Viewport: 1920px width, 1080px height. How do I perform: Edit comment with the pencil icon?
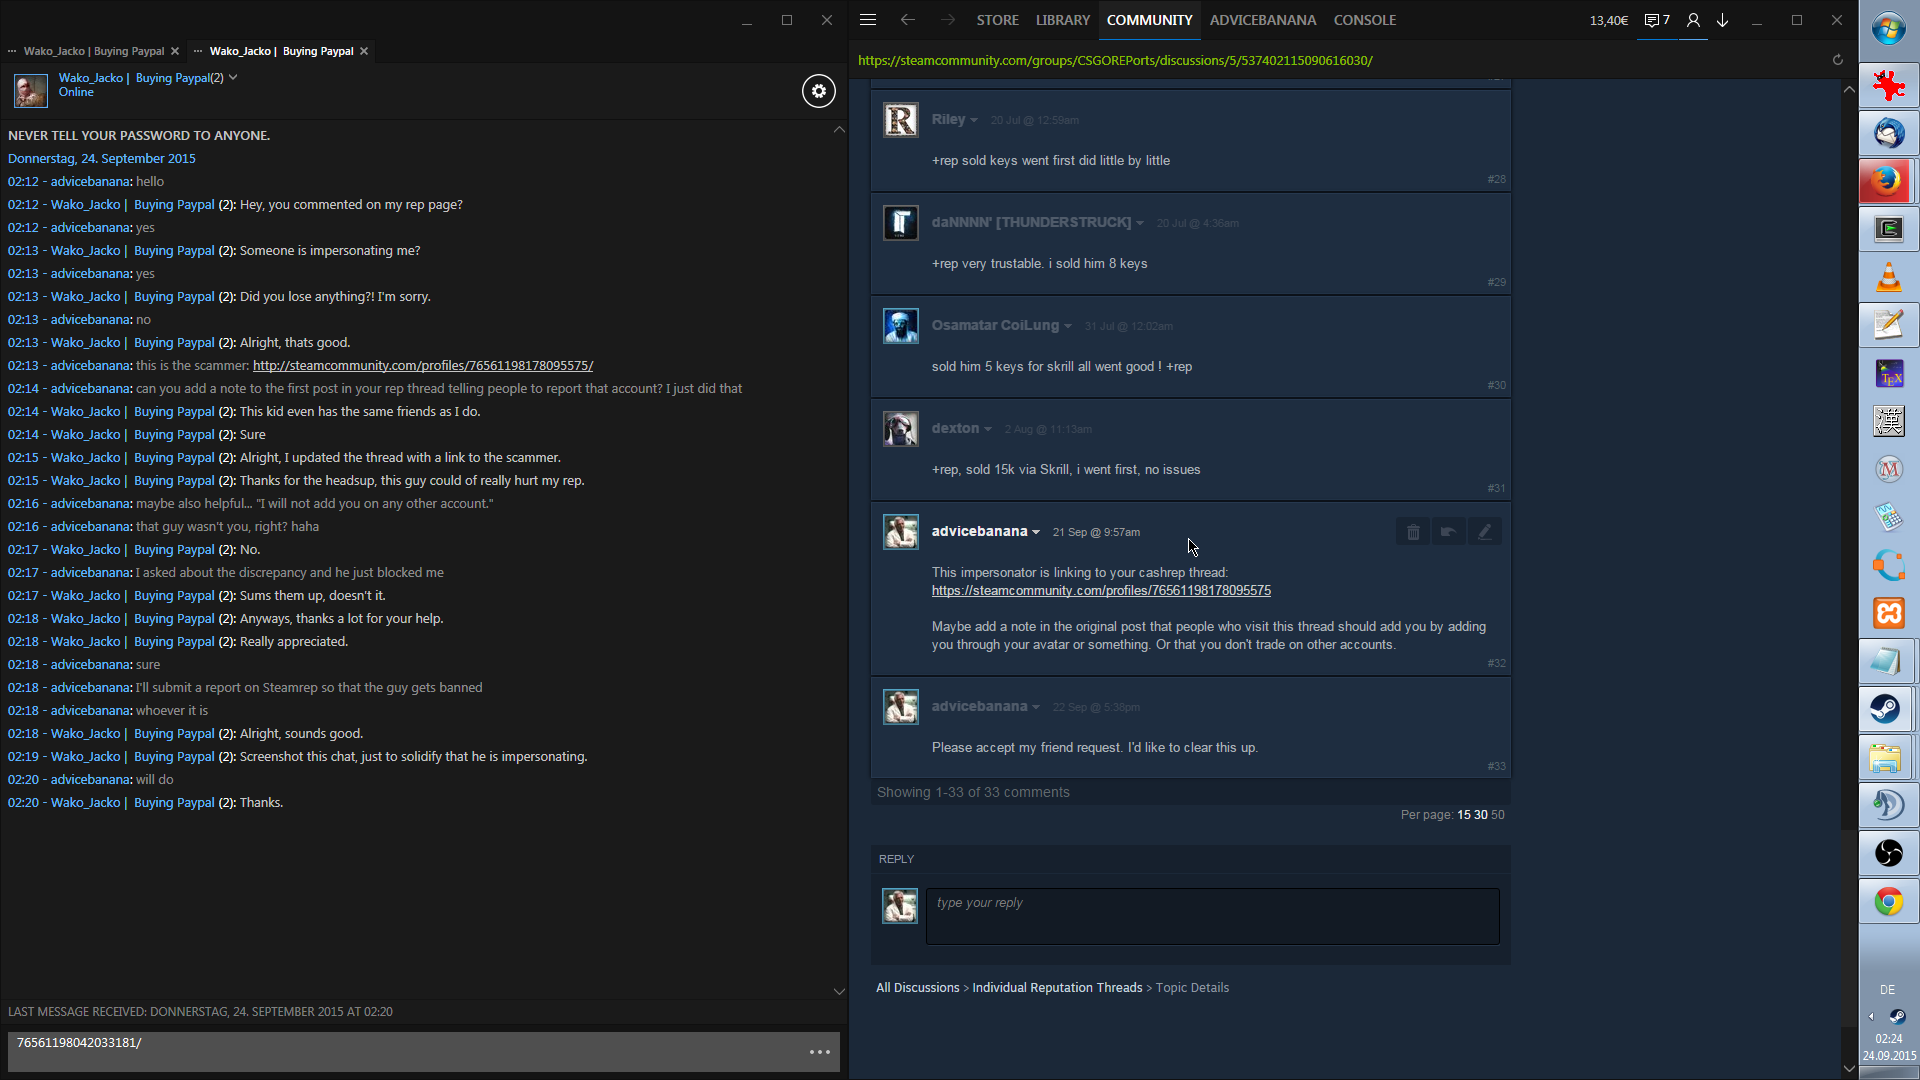(x=1485, y=532)
